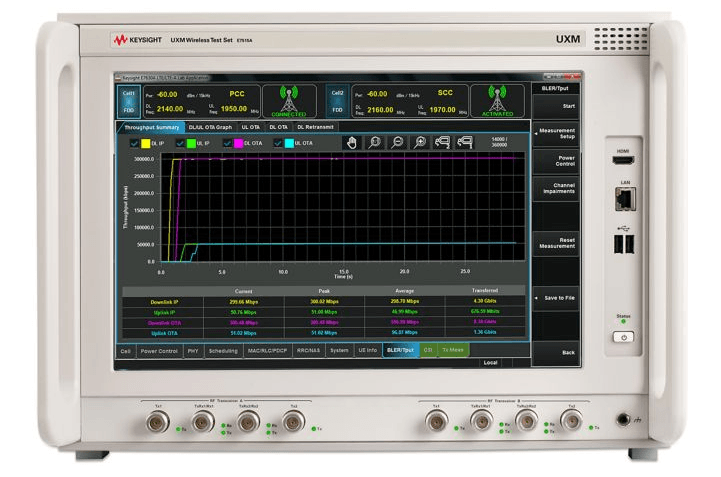Viewport: 721px width, 477px height.
Task: Switch to the Cell bottom tab
Action: coord(126,351)
